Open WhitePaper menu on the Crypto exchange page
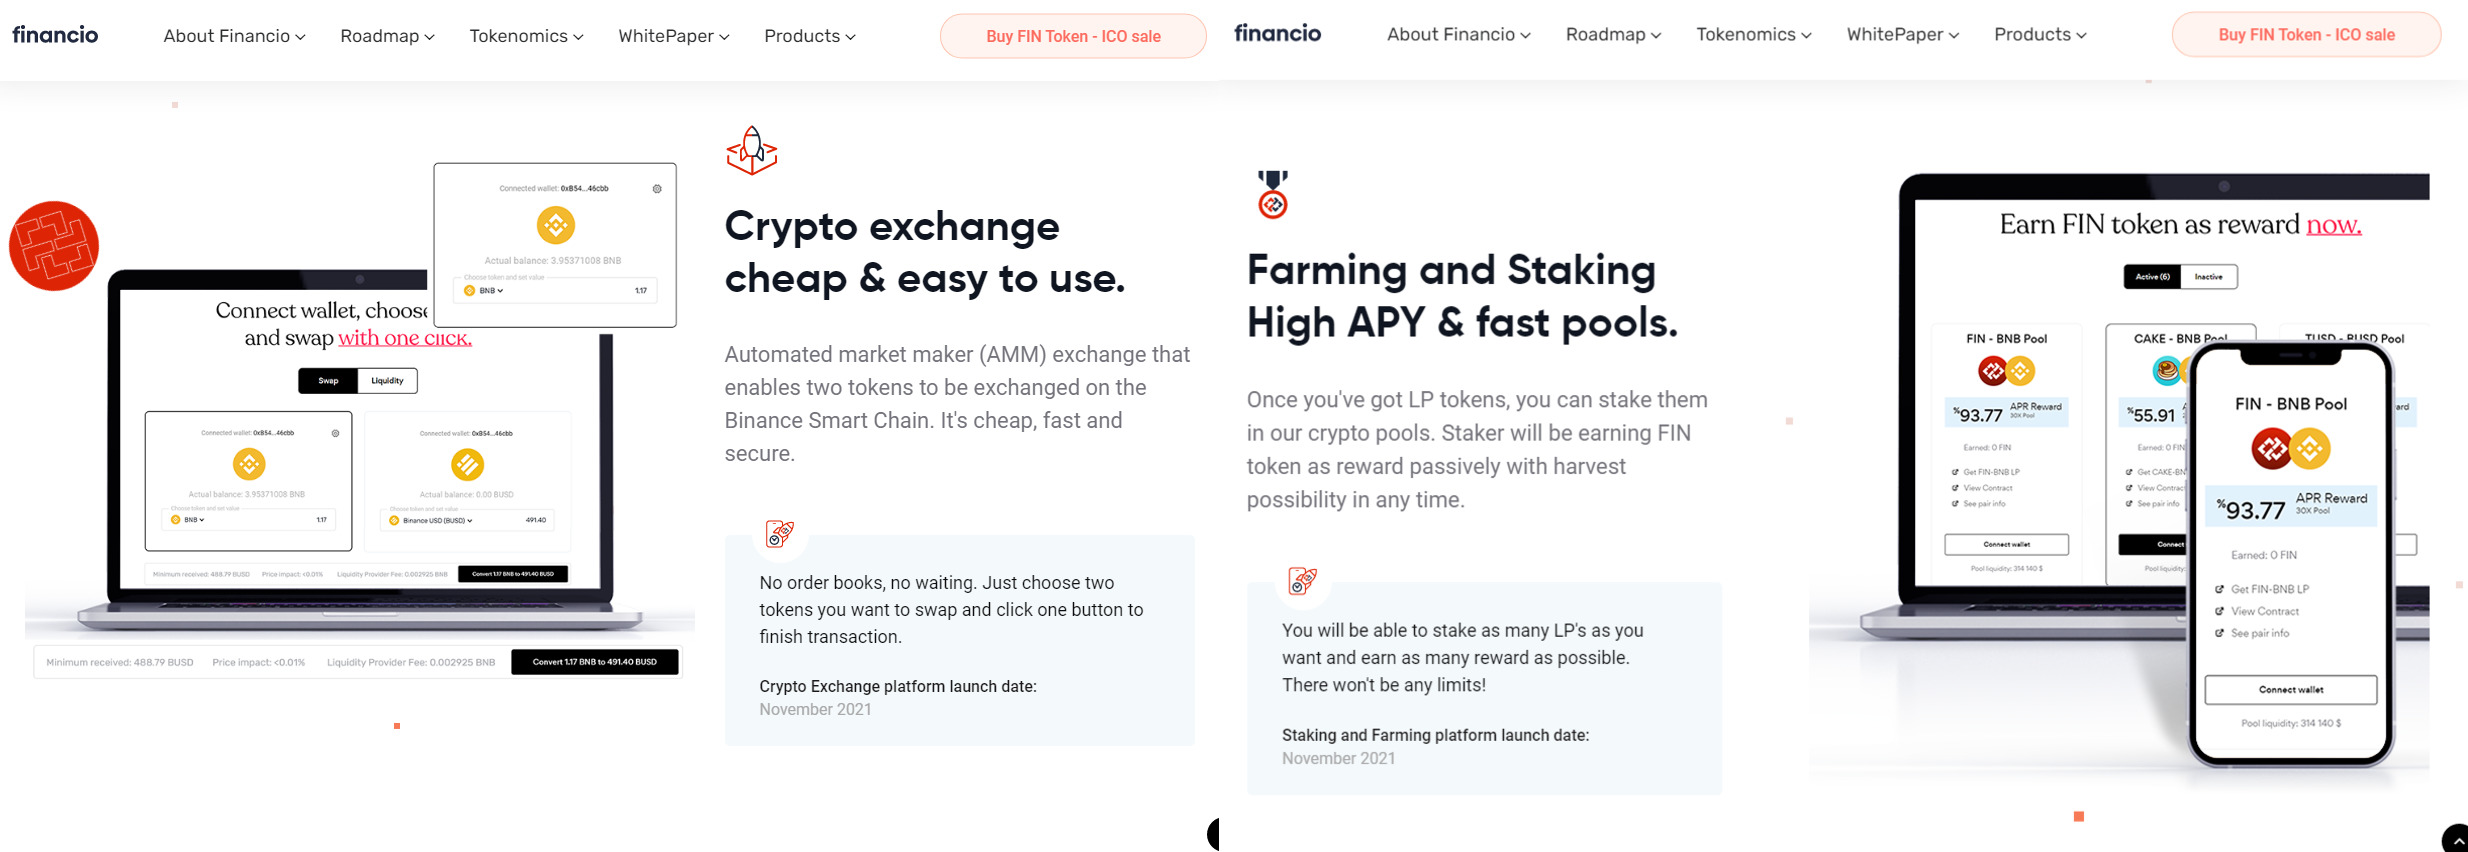This screenshot has height=852, width=2468. pos(673,36)
